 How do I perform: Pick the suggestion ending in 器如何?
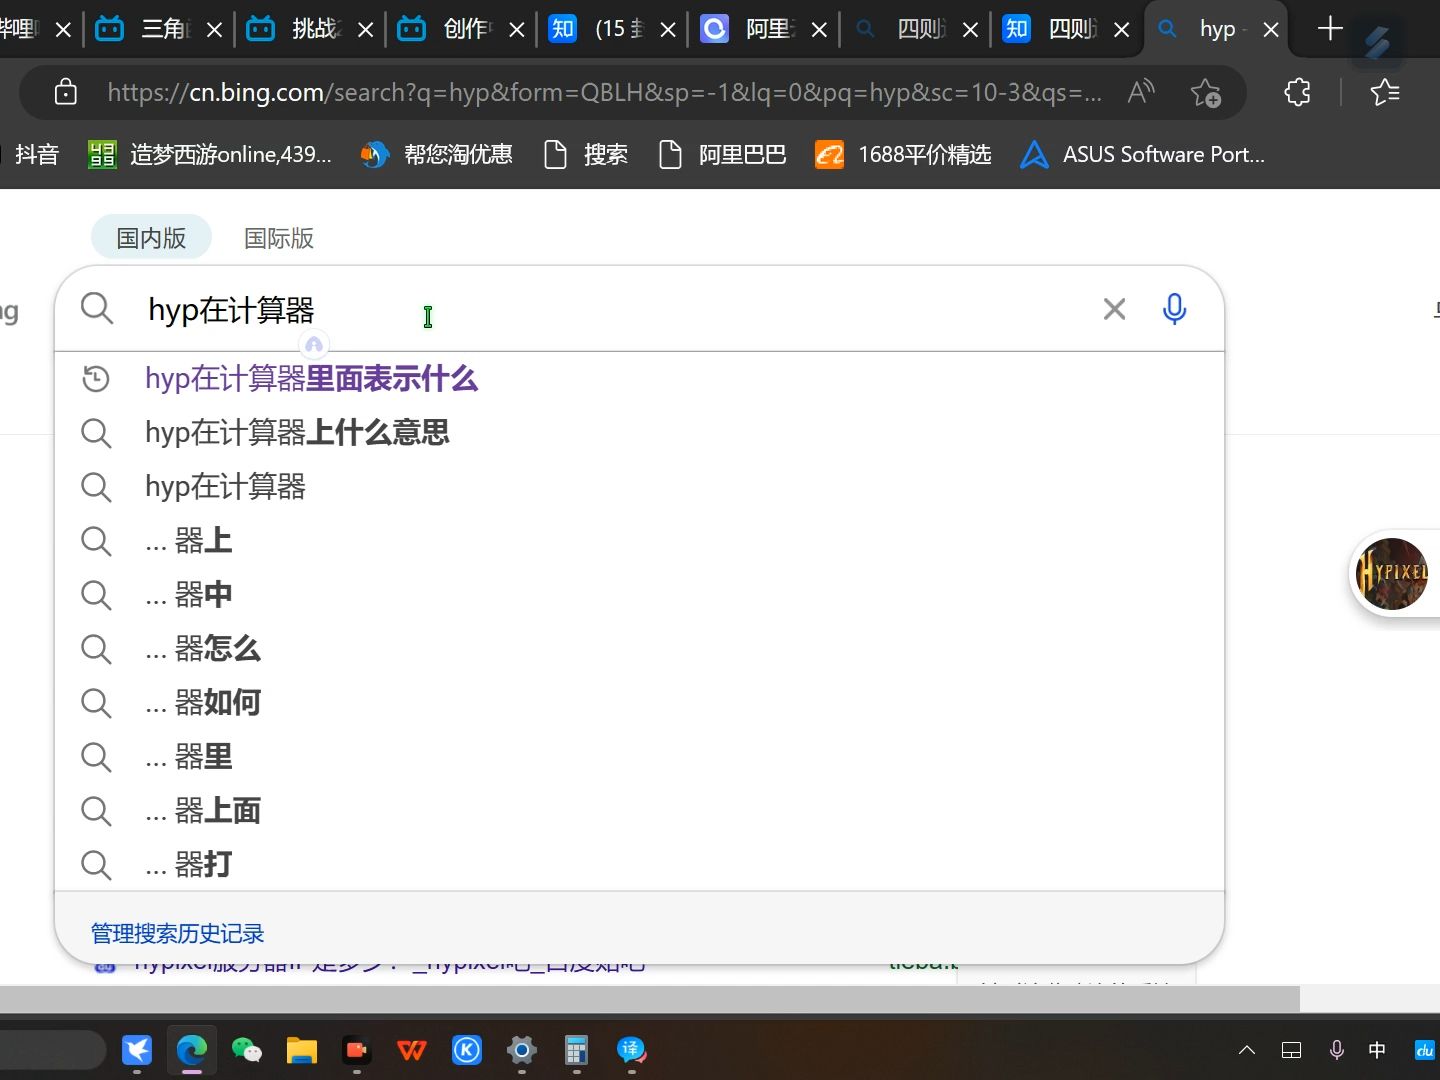coord(203,703)
